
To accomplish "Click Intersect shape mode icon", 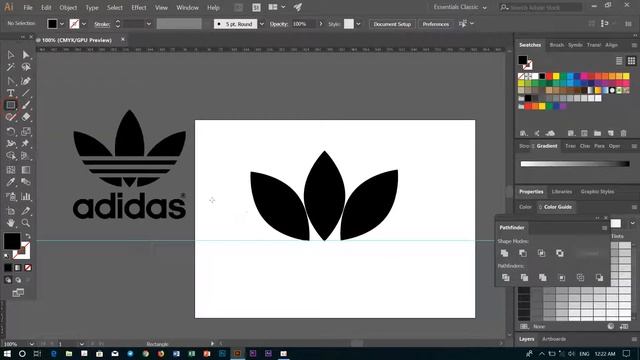I will pos(541,253).
